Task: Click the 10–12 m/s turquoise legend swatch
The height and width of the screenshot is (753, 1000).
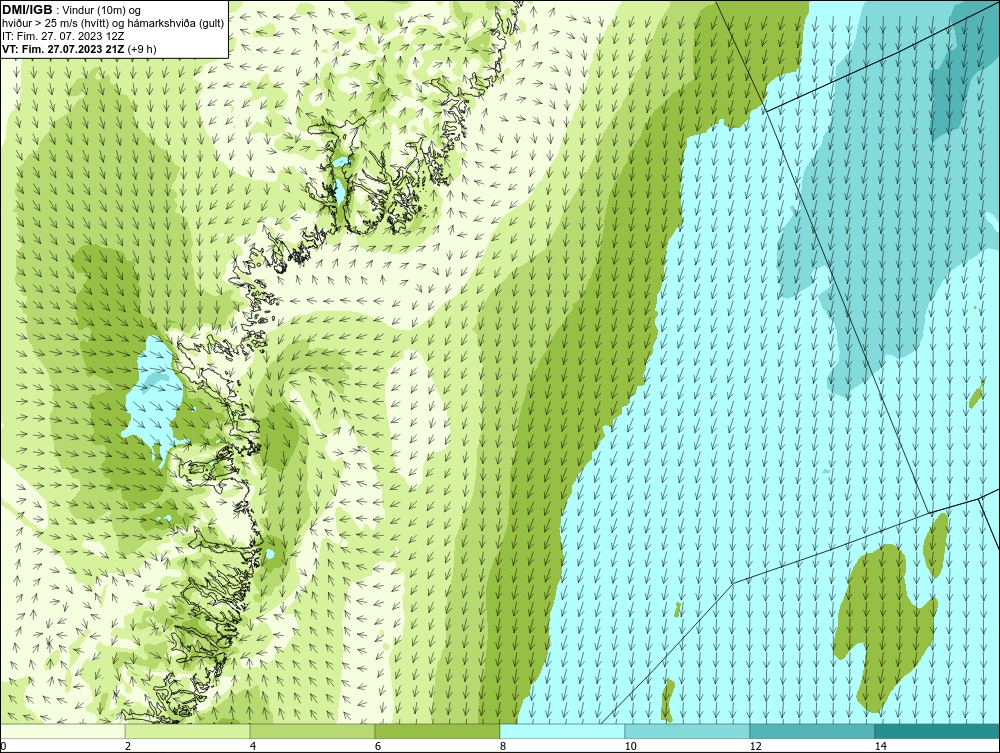Action: 688,731
